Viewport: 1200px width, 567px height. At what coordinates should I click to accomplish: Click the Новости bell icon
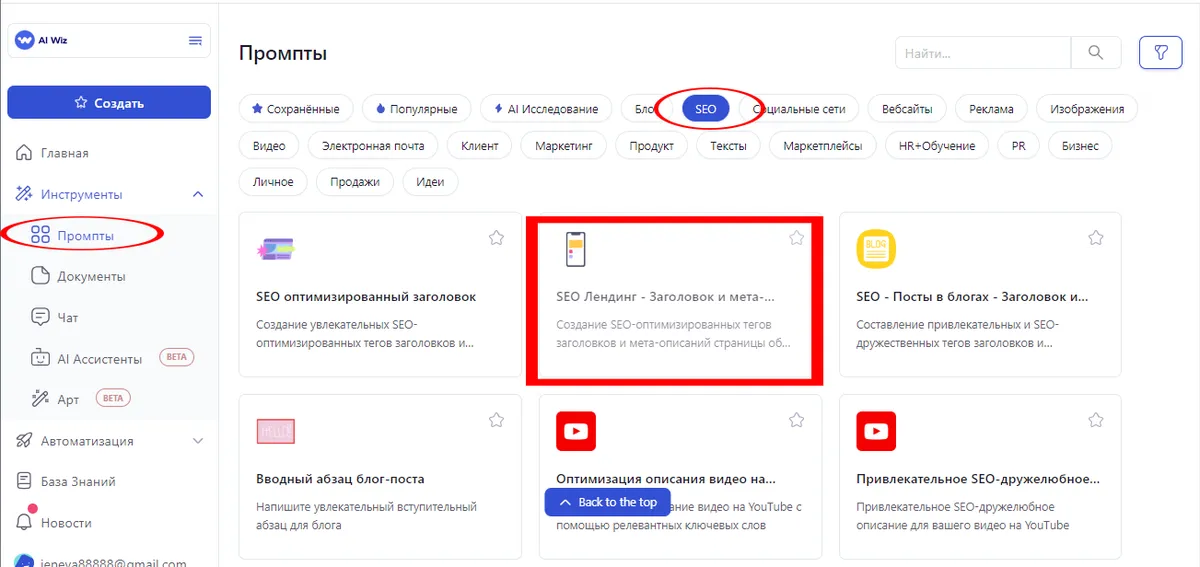click(x=25, y=521)
